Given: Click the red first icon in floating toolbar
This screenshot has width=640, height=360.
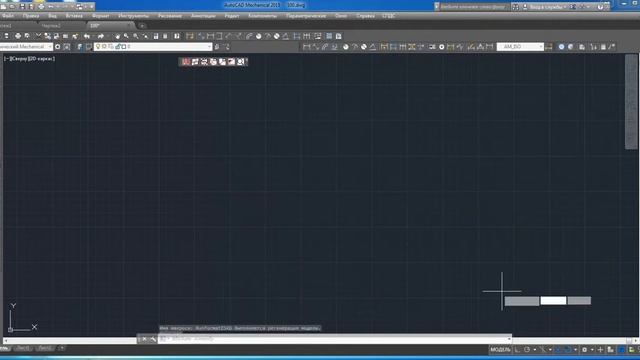Looking at the screenshot, I should tap(186, 62).
